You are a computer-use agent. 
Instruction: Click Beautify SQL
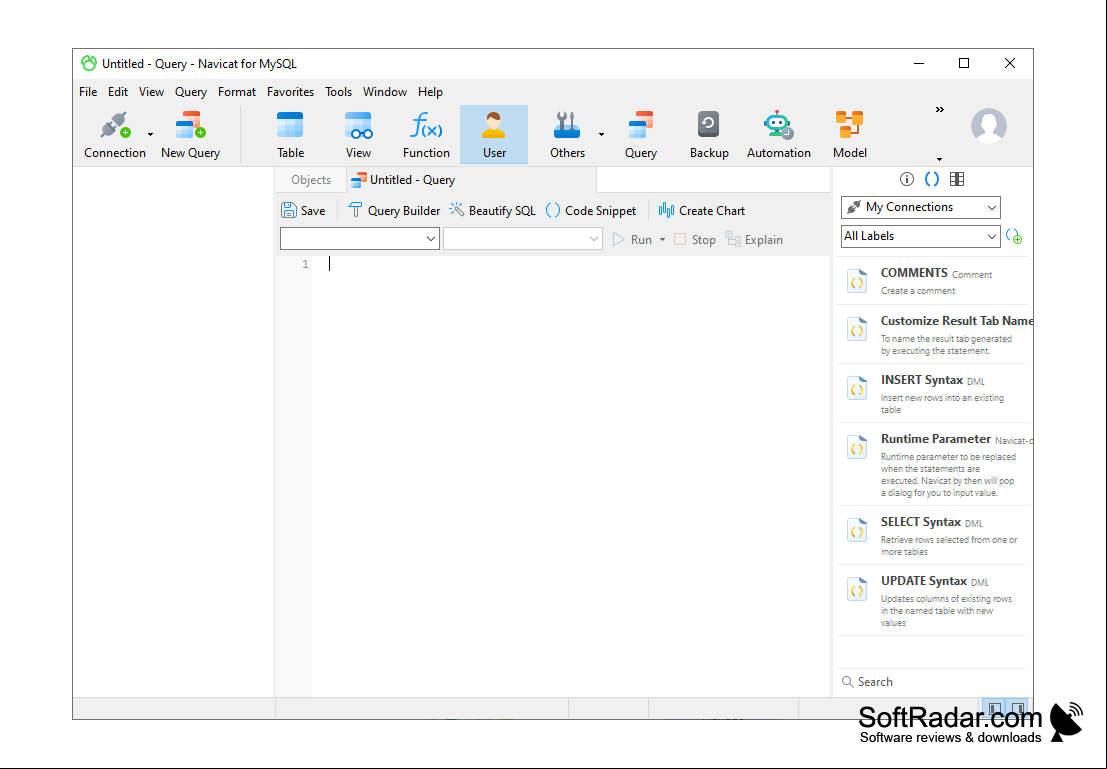(x=493, y=210)
